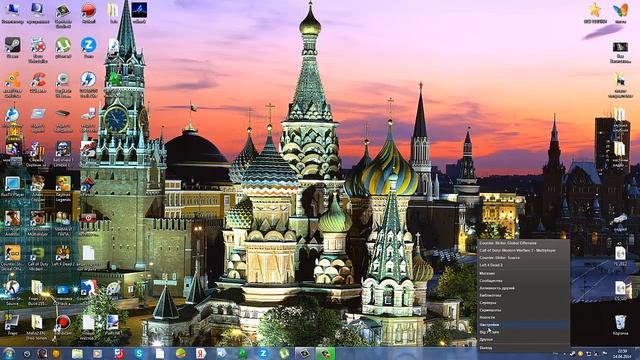This screenshot has height=360, width=640.
Task: Select the RusTV Player desktop shortcut
Action: pyautogui.click(x=12, y=187)
